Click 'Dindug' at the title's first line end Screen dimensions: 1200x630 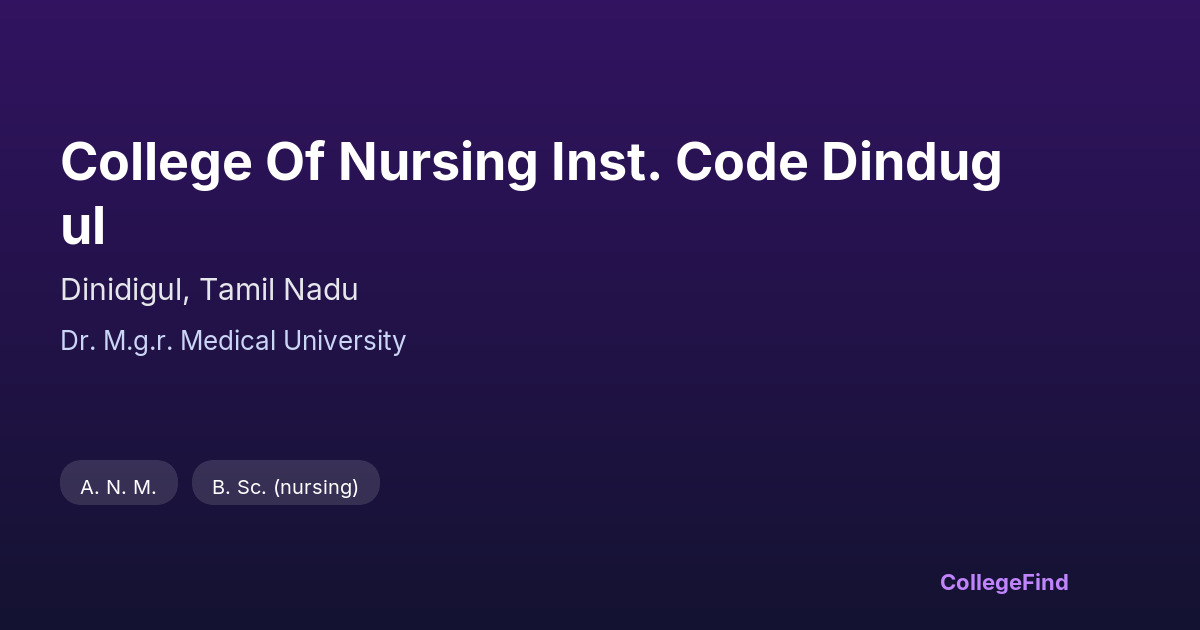click(911, 162)
